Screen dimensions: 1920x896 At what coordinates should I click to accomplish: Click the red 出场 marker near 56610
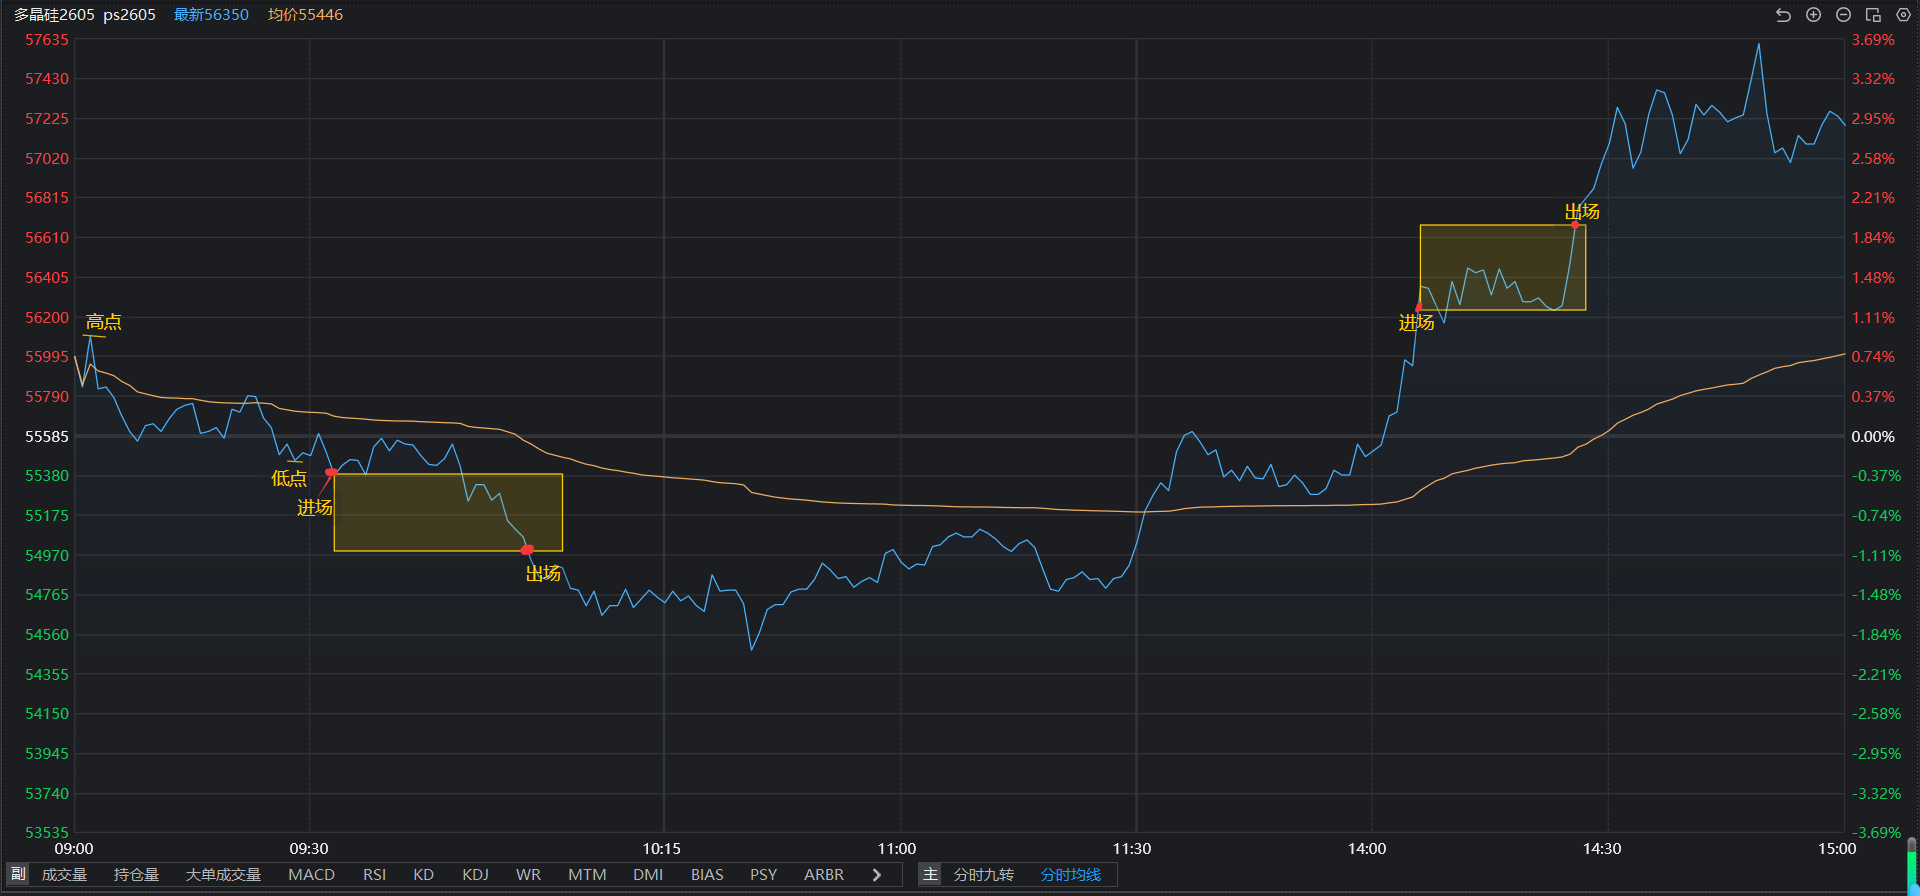tap(1575, 225)
